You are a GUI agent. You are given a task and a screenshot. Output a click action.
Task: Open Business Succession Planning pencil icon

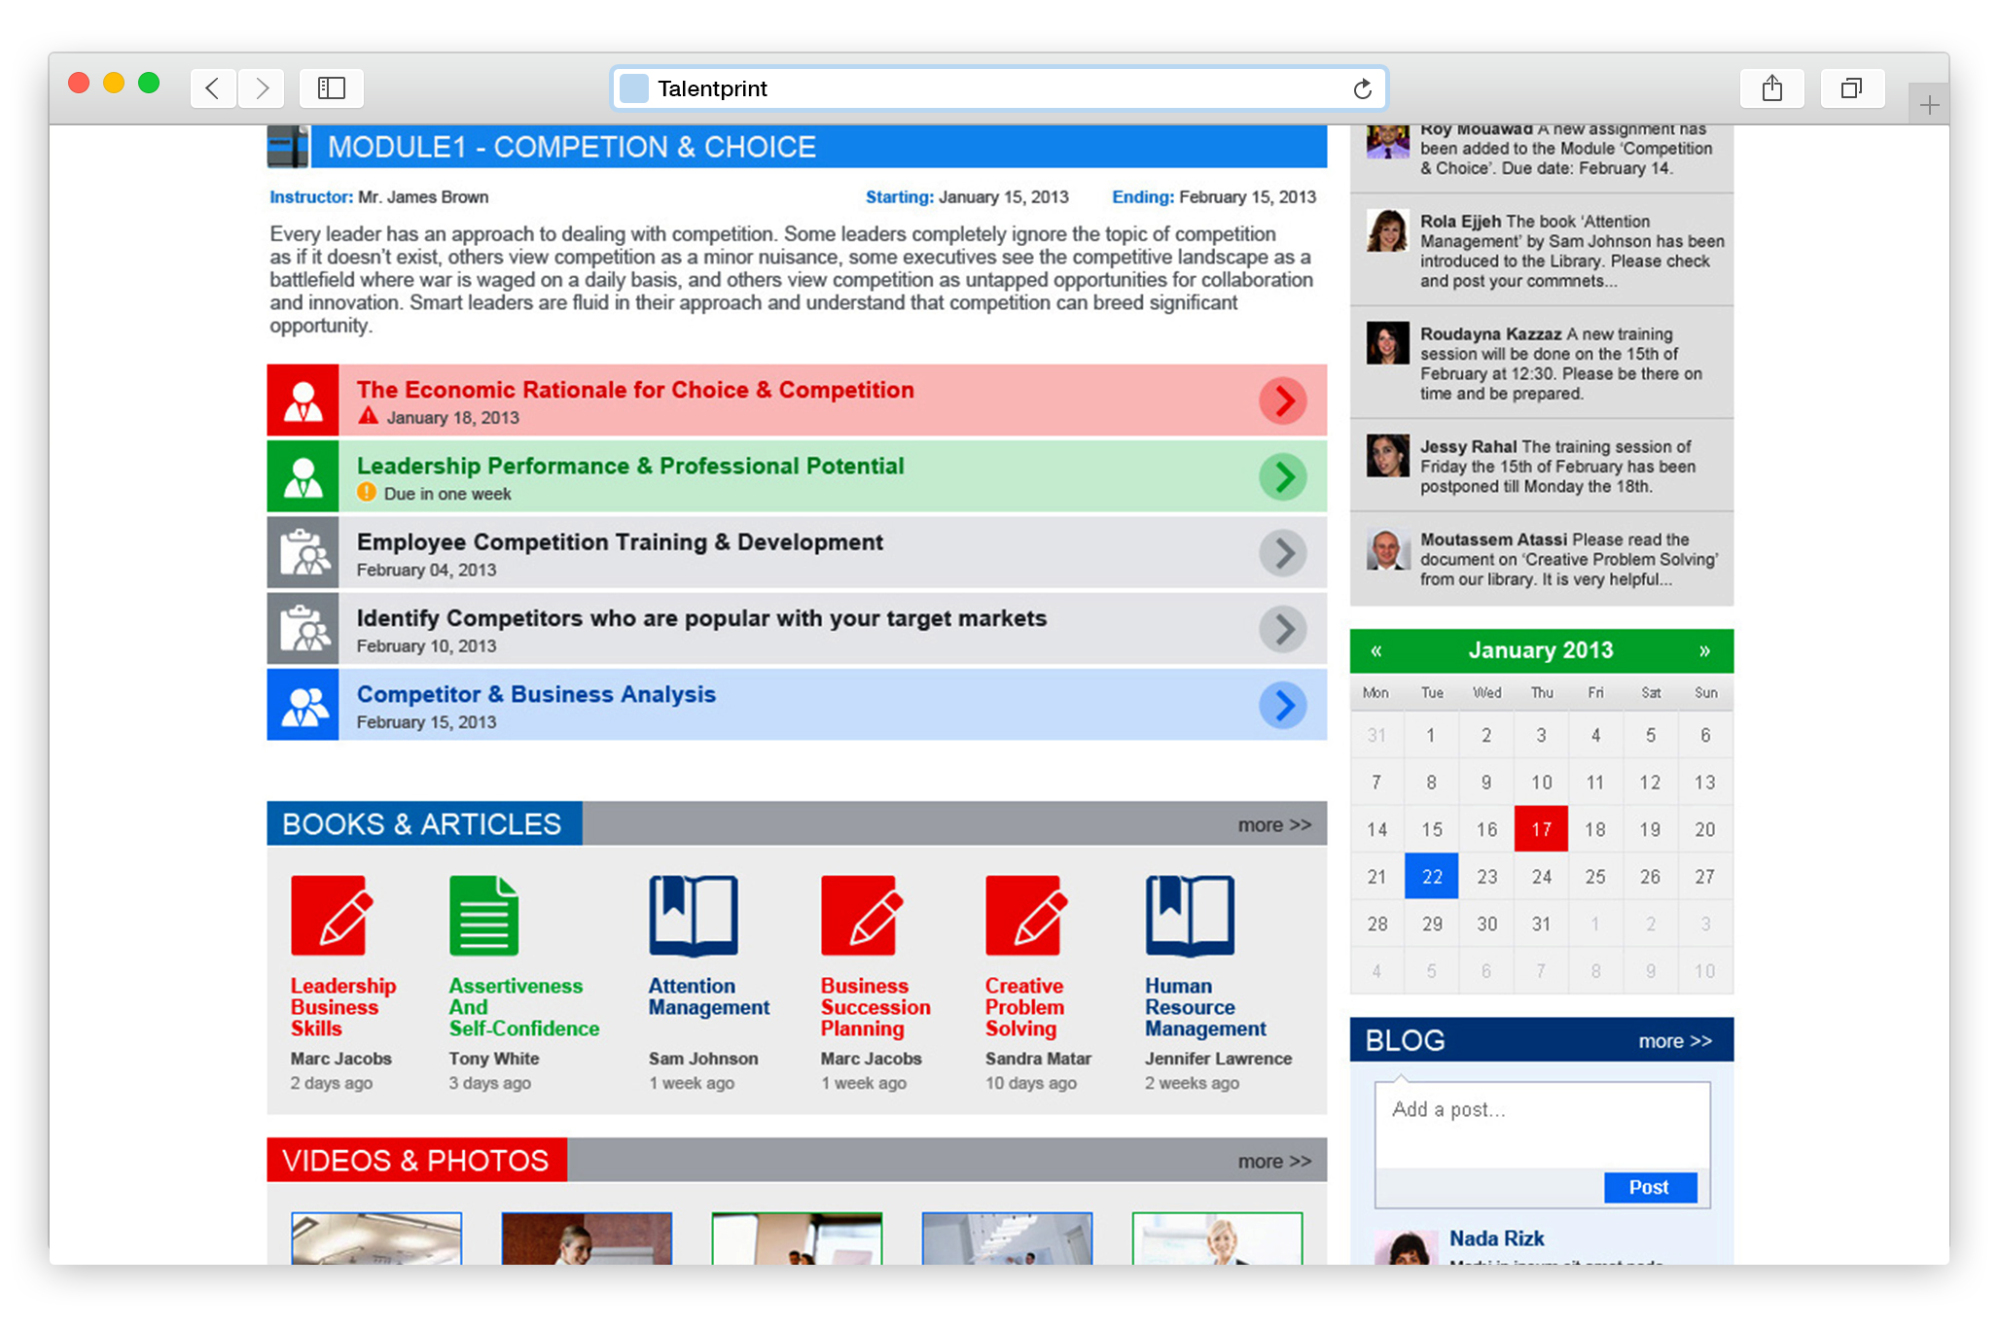coord(863,915)
